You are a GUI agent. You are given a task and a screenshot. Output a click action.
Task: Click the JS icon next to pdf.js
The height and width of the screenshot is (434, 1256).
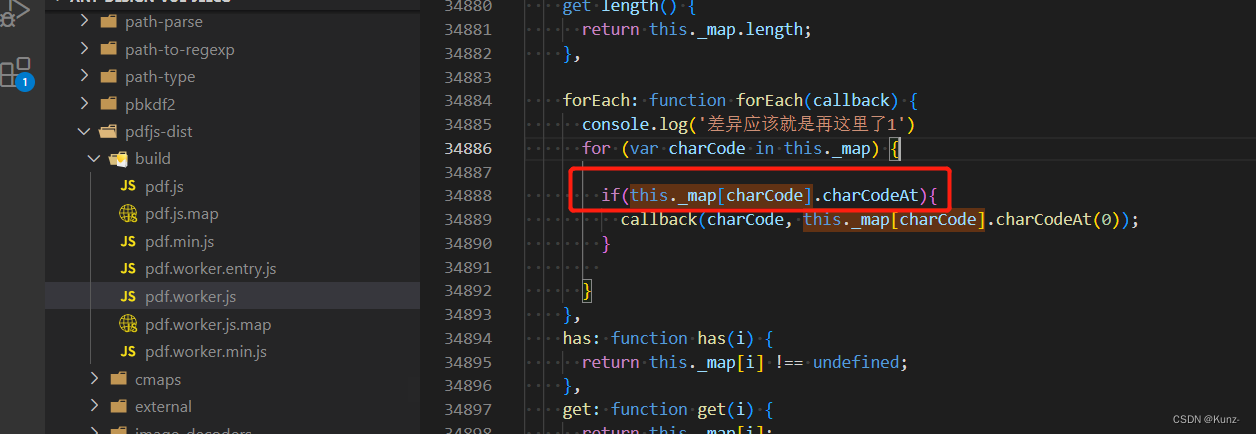pos(128,186)
